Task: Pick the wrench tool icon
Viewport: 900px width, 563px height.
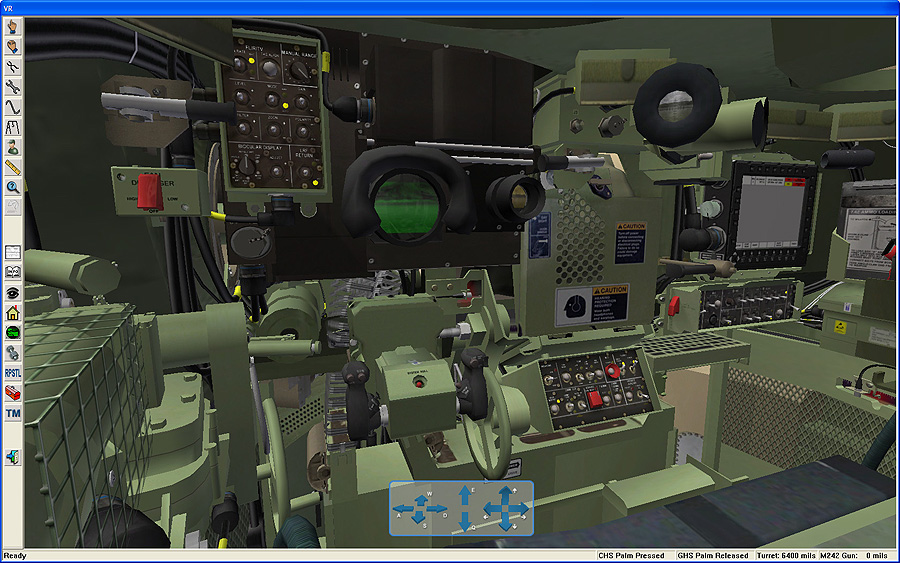Action: (x=13, y=86)
